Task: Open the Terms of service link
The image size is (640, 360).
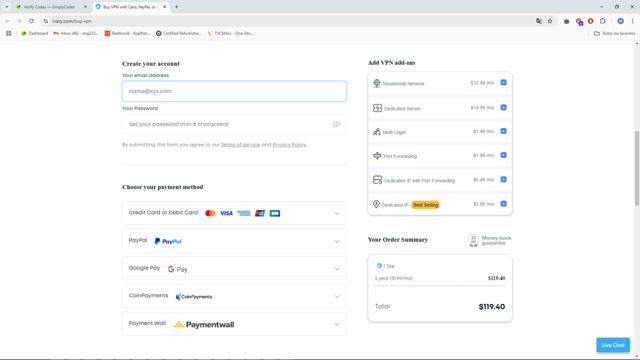Action: (x=240, y=144)
